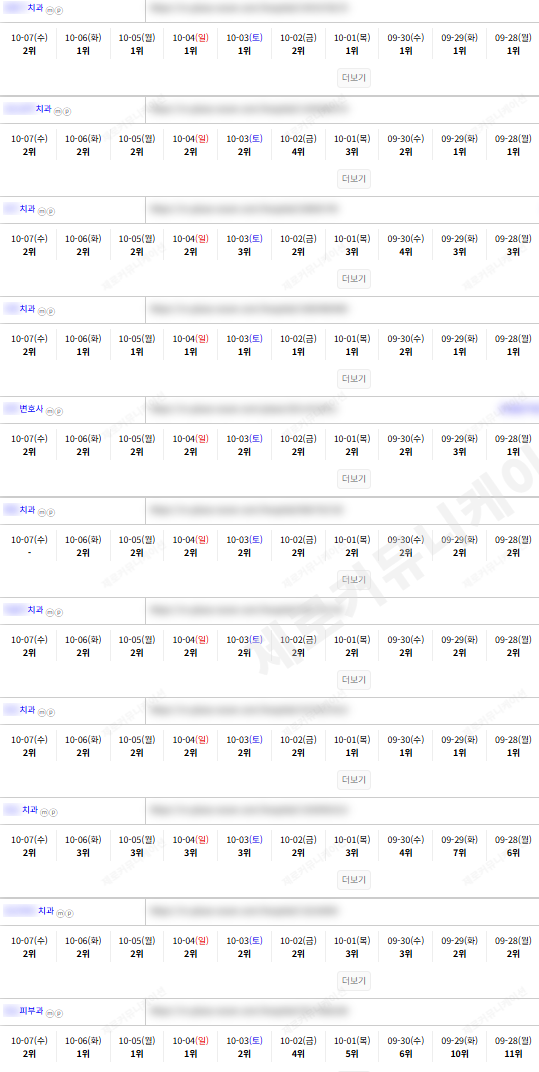Click m icon of topmost 치과 entry

50,10
